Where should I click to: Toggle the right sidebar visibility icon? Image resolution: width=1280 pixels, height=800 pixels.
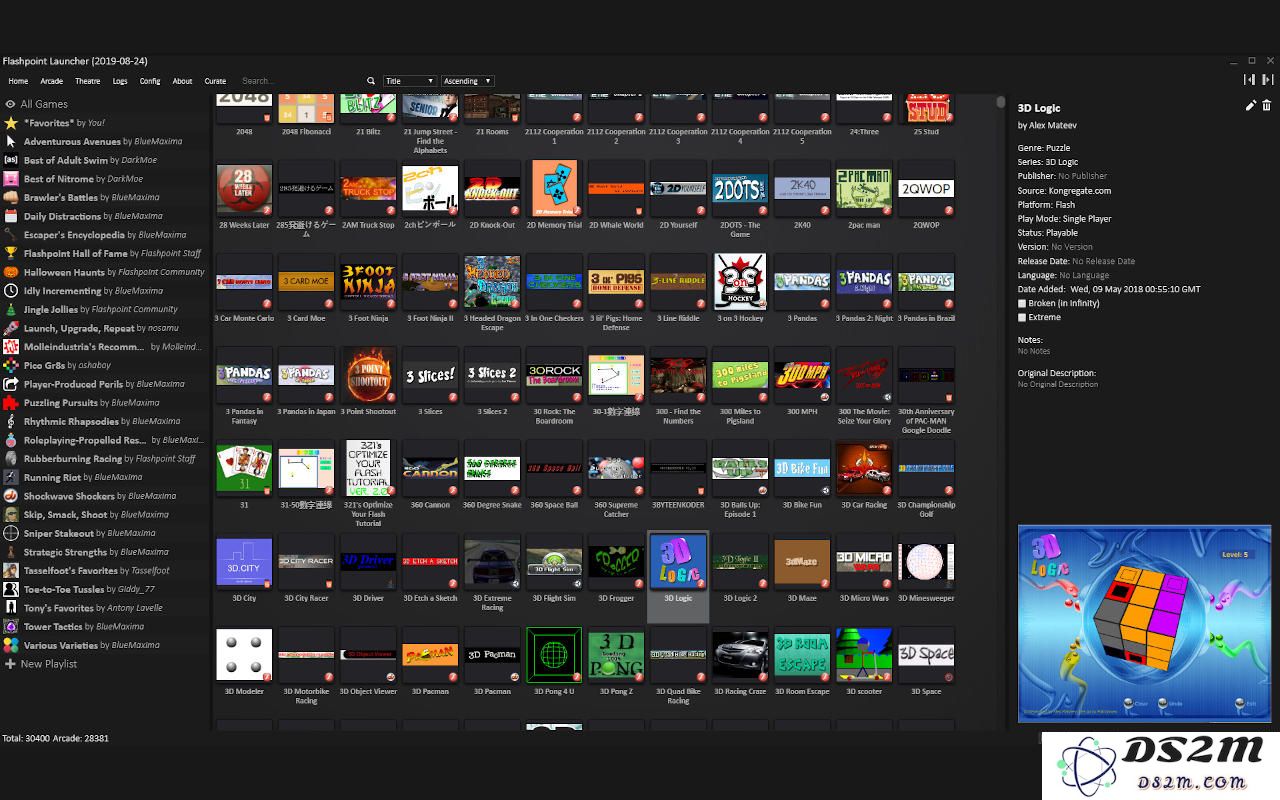coord(1267,79)
